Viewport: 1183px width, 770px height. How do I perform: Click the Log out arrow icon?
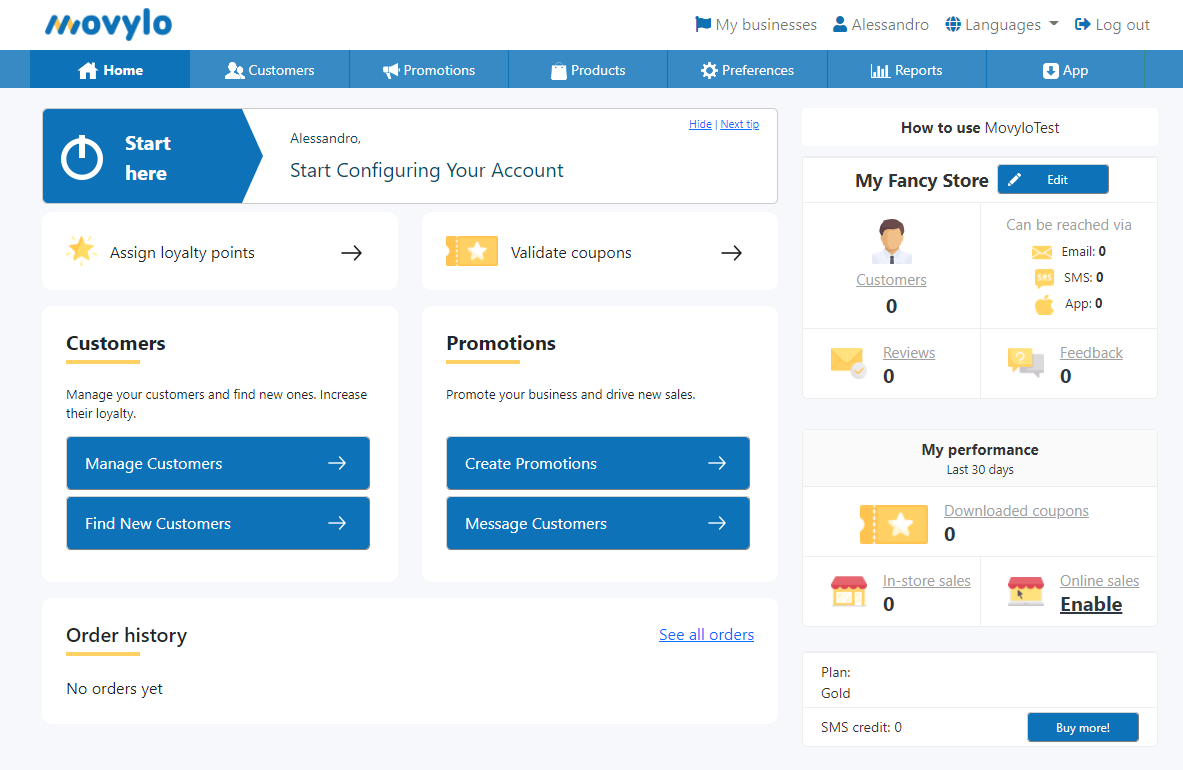click(1083, 24)
